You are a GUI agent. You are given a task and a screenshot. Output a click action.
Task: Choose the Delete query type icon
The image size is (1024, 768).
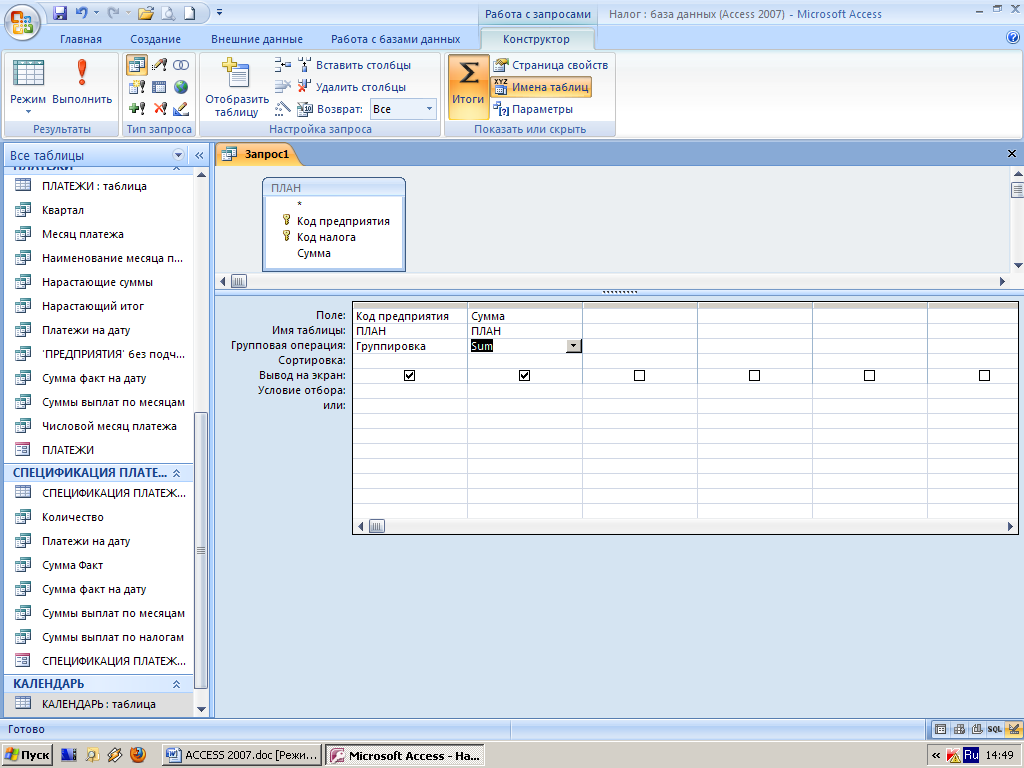click(x=159, y=108)
